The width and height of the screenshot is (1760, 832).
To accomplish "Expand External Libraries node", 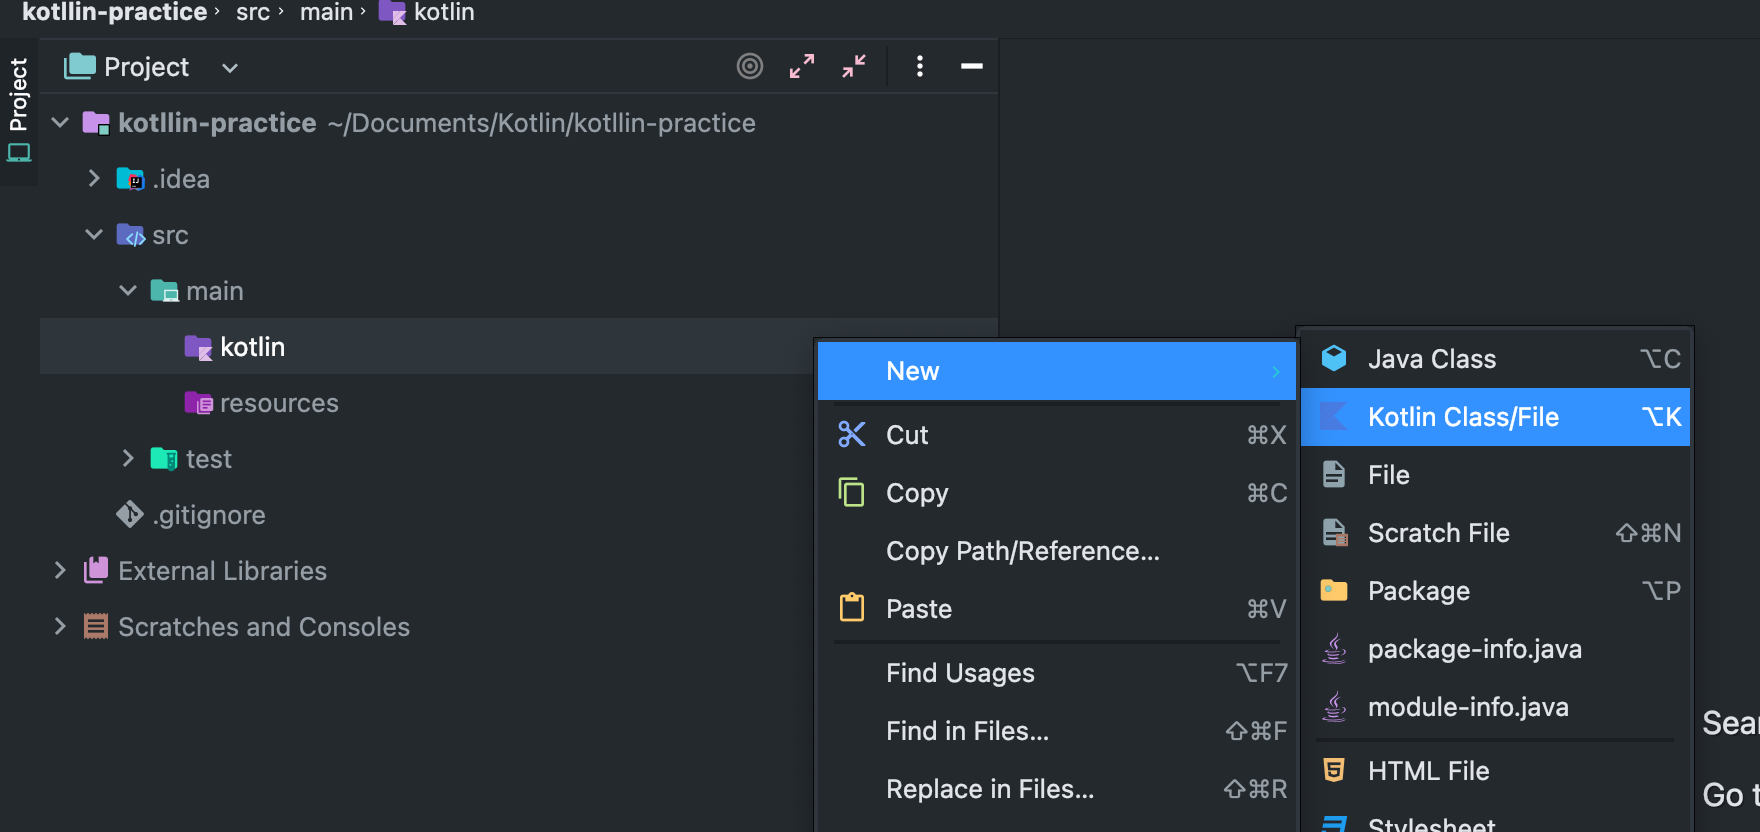I will [60, 570].
